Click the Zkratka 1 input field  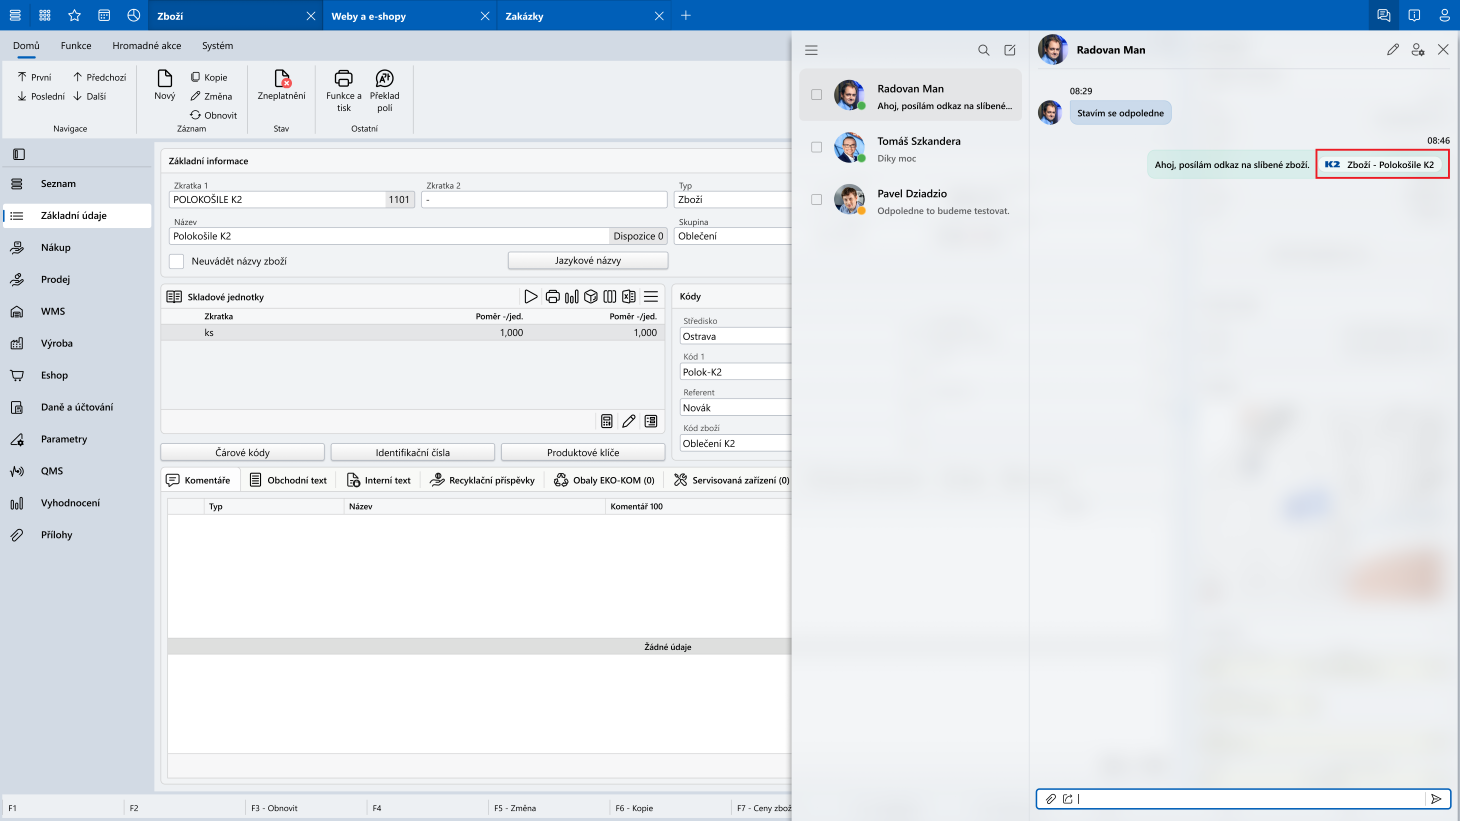tap(278, 200)
